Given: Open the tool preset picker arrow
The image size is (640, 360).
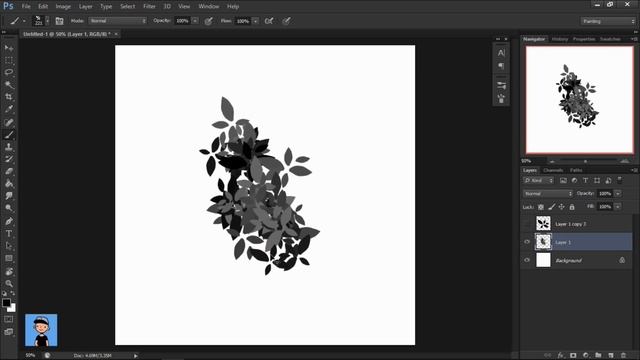Looking at the screenshot, I should 24,21.
